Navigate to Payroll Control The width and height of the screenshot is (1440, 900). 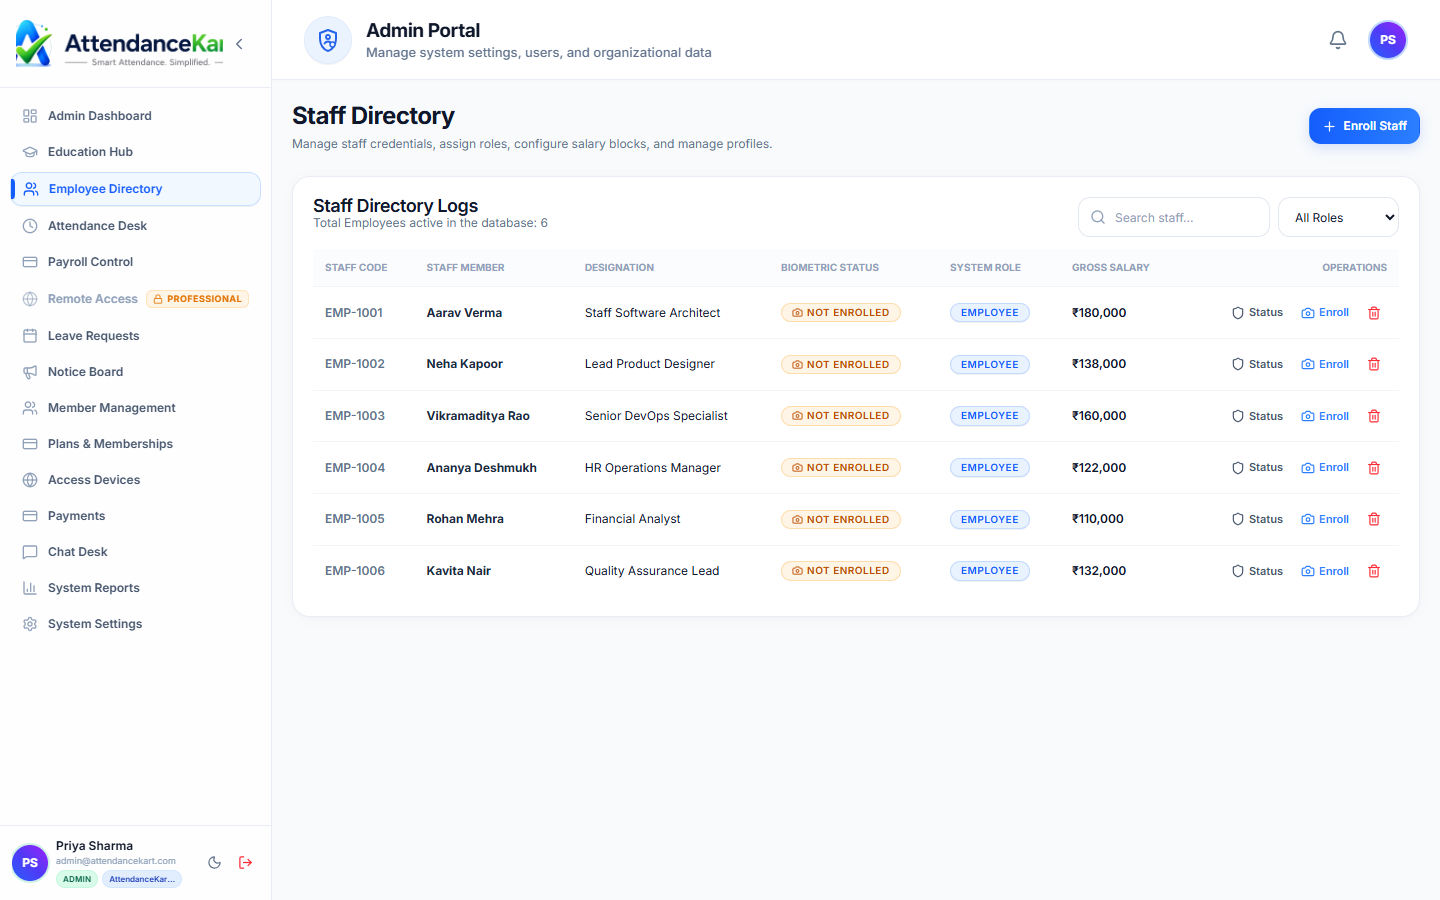[x=136, y=262]
